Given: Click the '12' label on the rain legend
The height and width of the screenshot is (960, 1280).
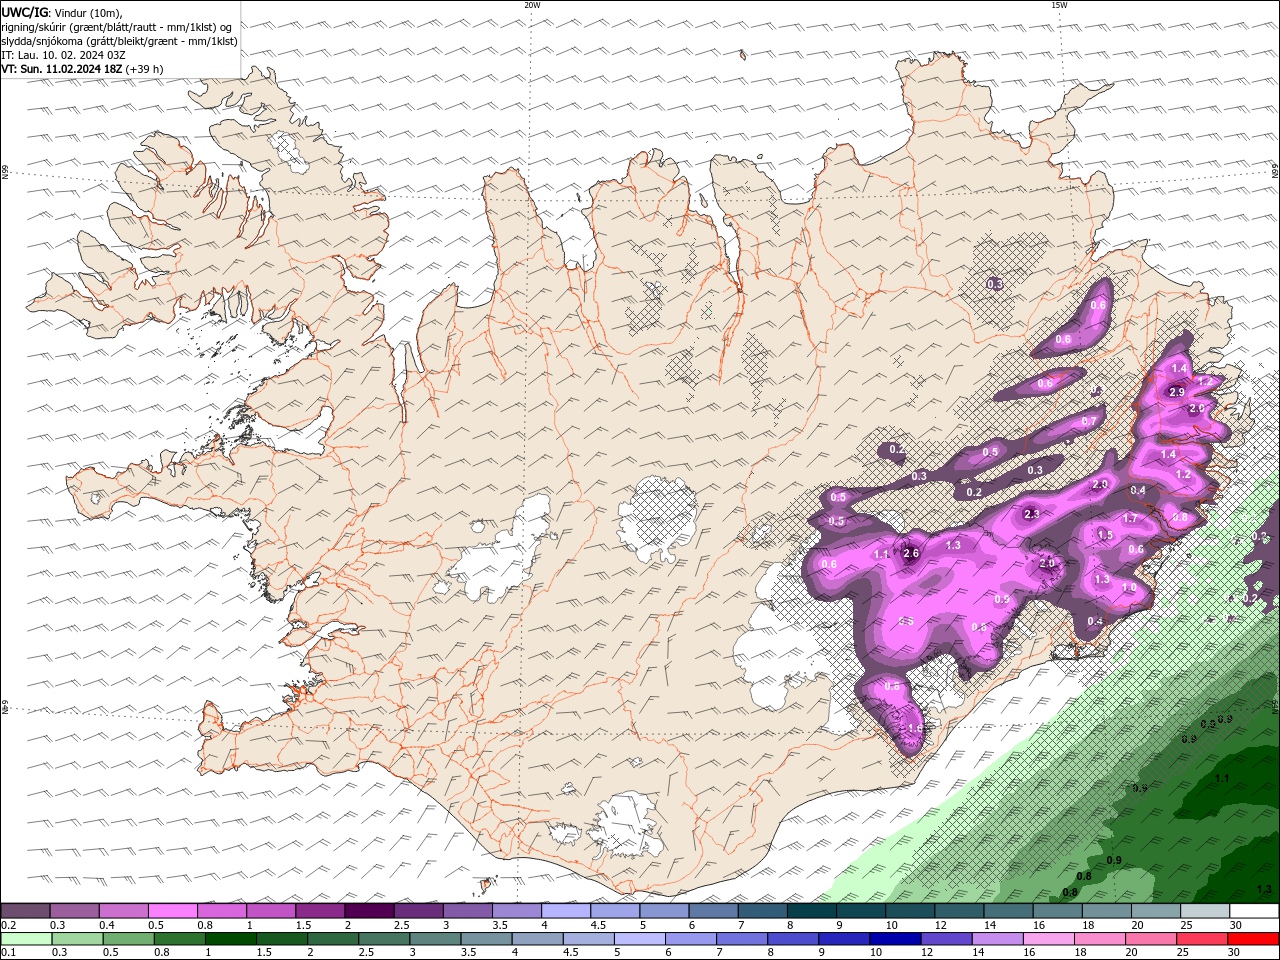Looking at the screenshot, I should coord(926,953).
